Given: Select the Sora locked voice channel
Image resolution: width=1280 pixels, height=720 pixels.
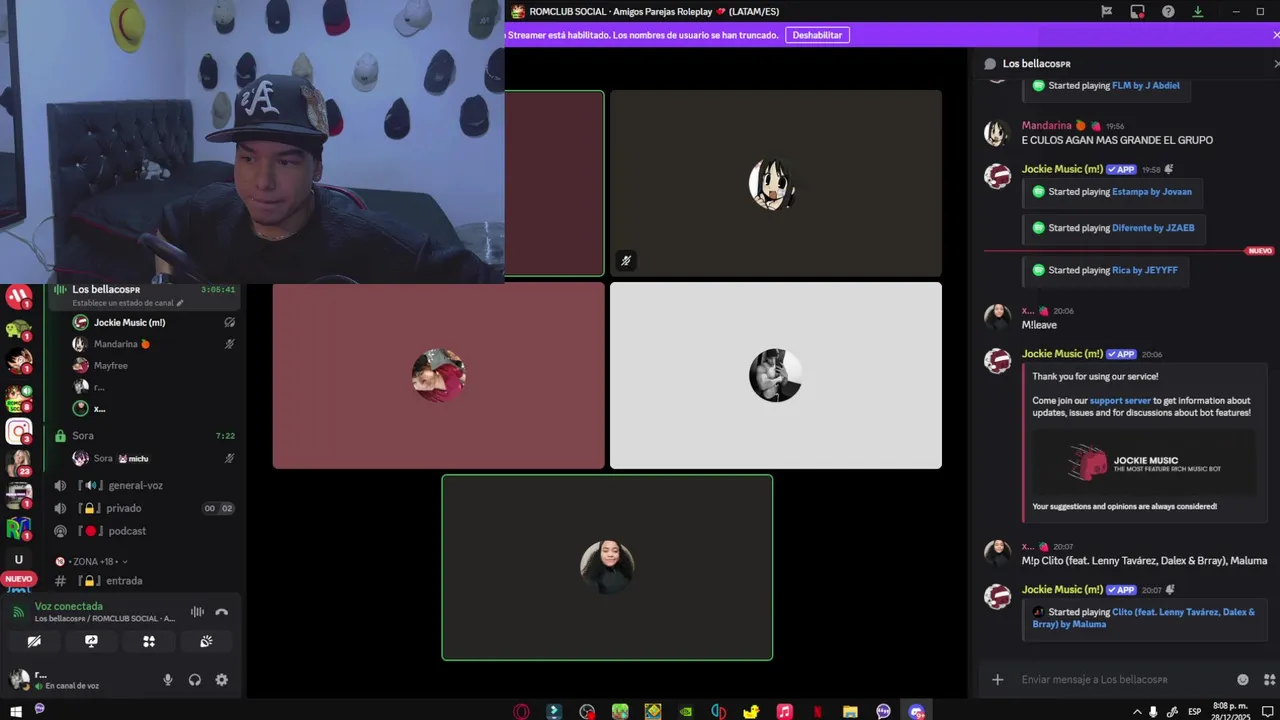Looking at the screenshot, I should point(146,436).
